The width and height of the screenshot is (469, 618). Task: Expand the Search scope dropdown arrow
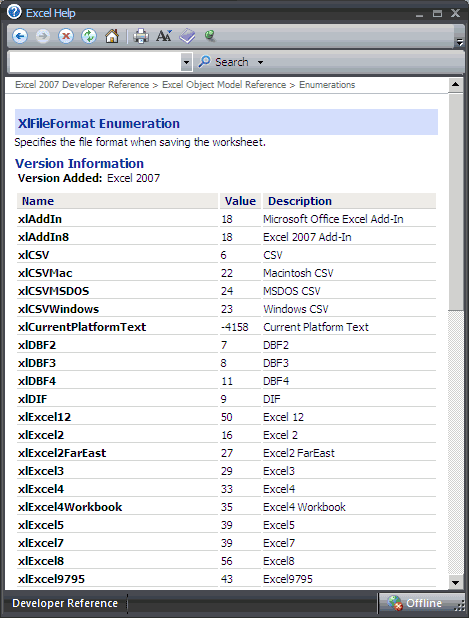point(260,62)
